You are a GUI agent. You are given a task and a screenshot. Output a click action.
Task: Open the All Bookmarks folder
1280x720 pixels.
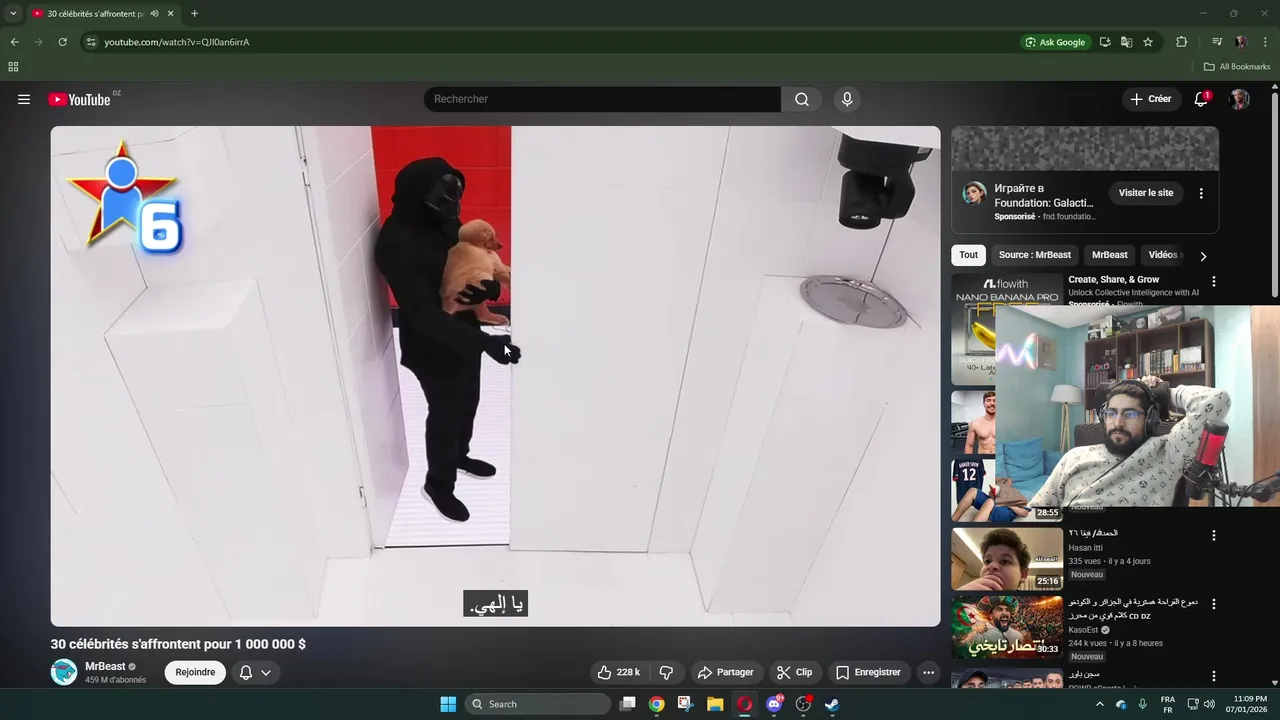pos(1237,67)
